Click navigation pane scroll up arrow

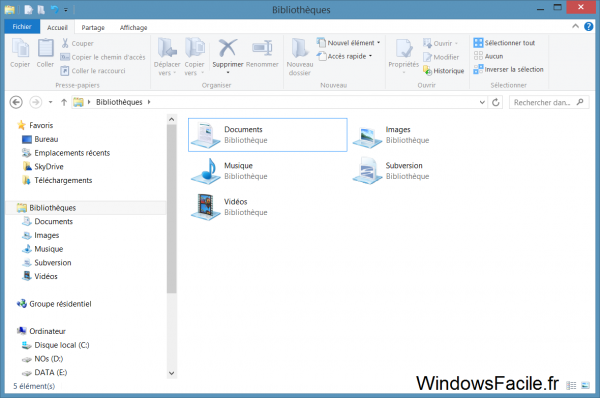[x=171, y=119]
